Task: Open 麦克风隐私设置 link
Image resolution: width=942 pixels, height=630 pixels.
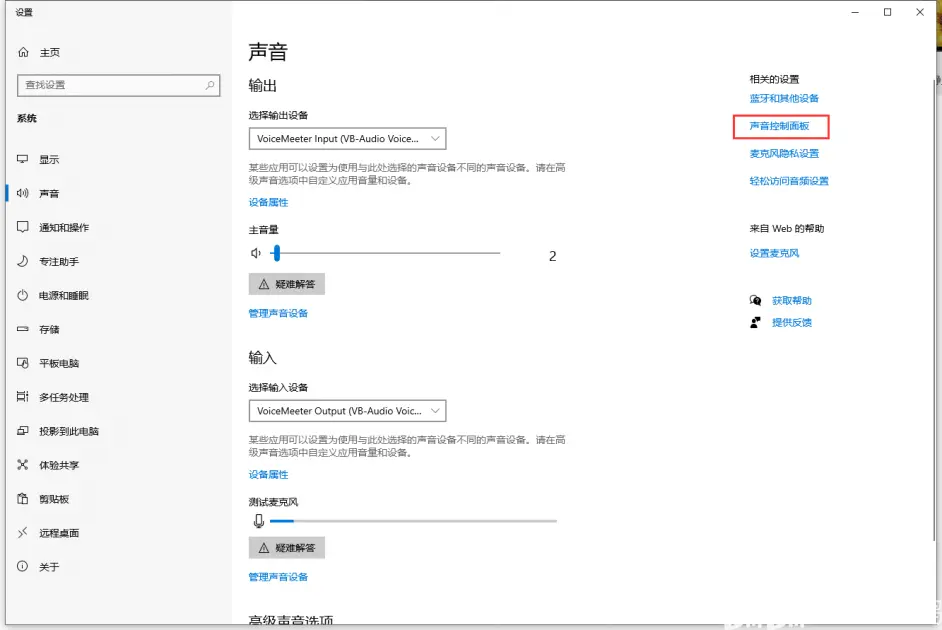Action: tap(784, 154)
